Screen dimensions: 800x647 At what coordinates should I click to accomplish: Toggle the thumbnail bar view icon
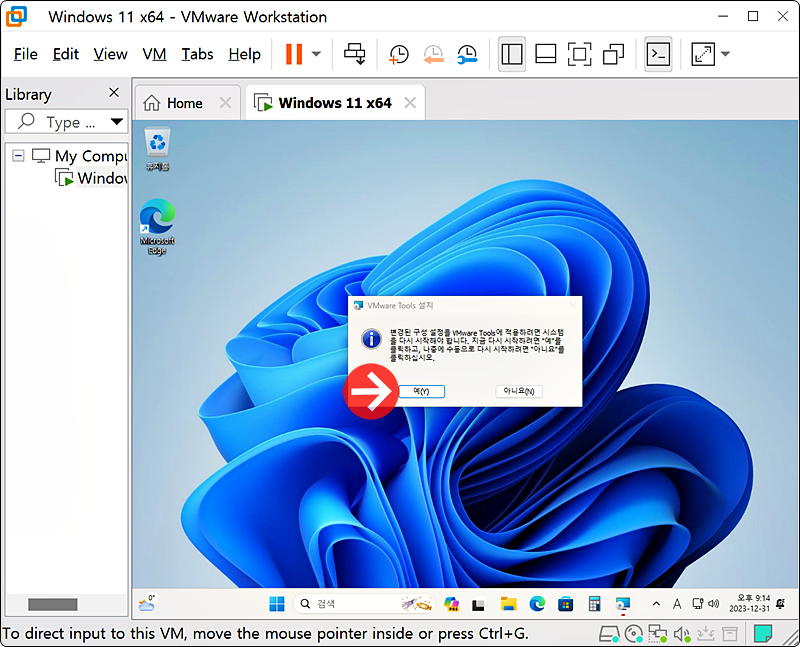click(545, 54)
